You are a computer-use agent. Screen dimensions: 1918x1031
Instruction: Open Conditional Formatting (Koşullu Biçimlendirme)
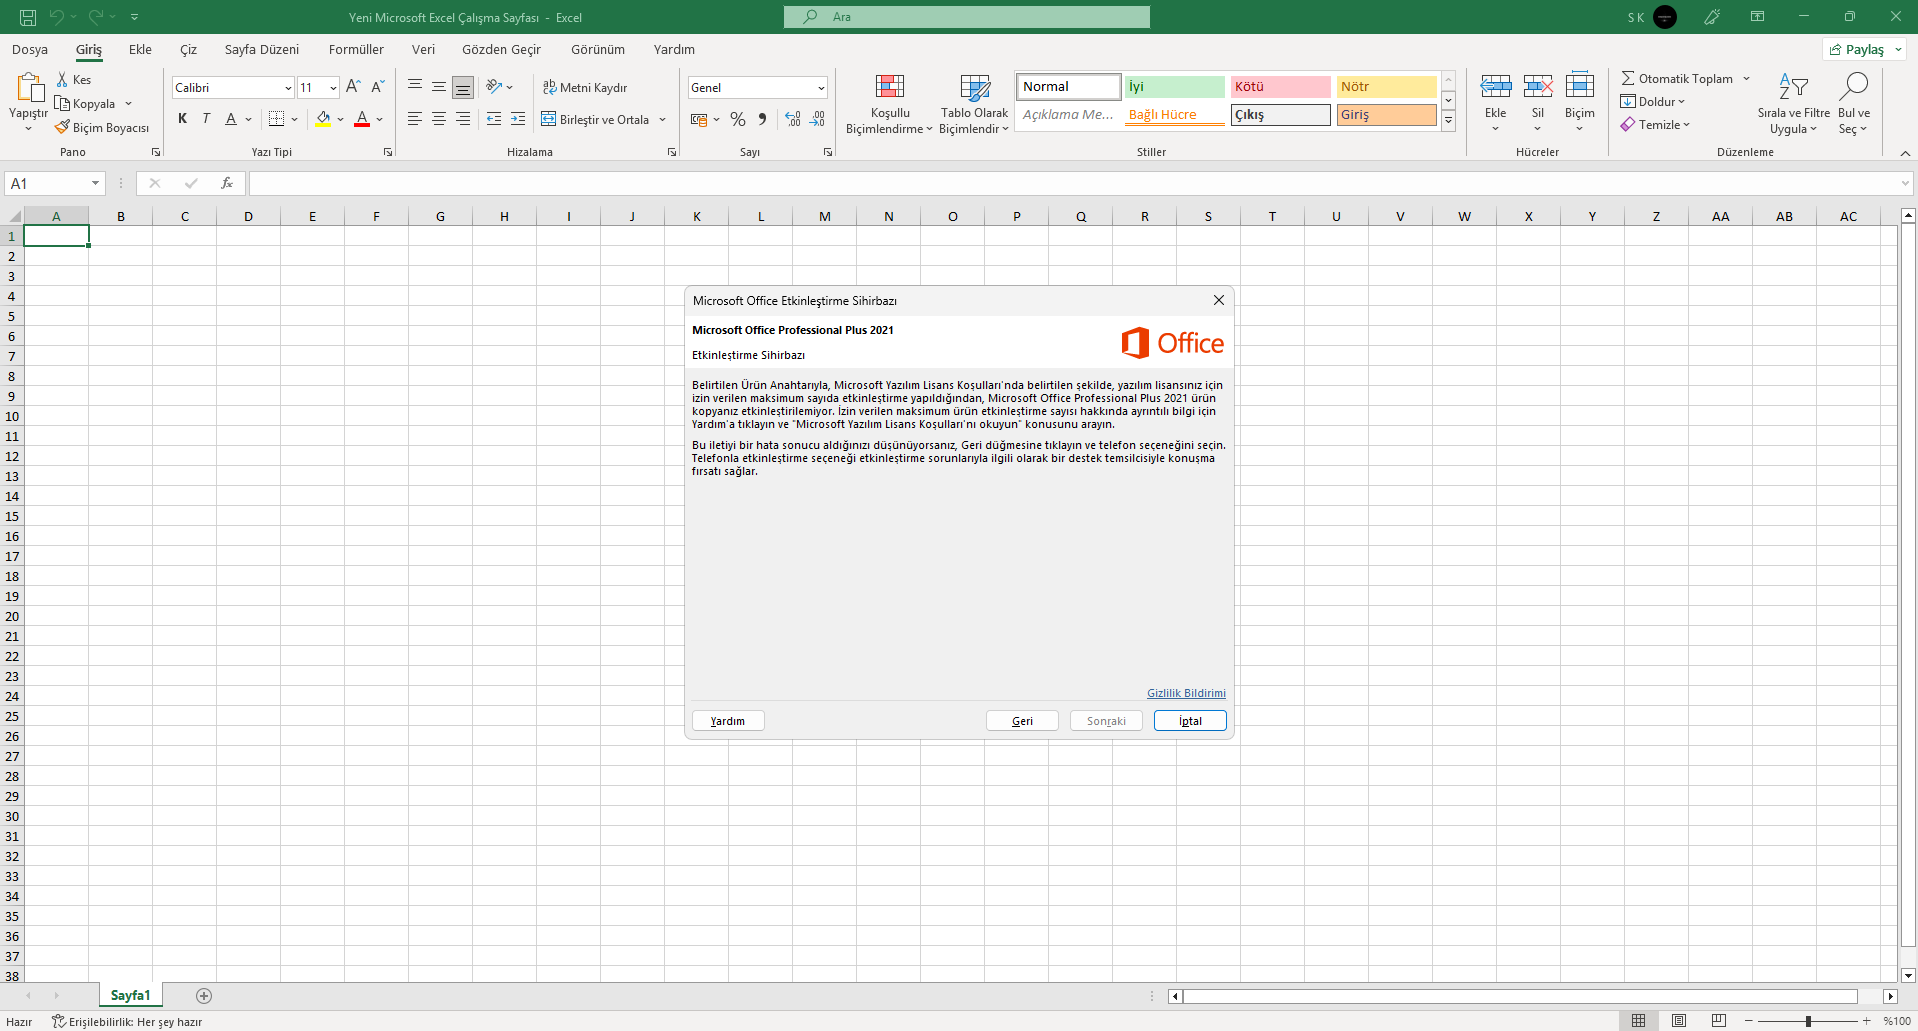(x=889, y=104)
